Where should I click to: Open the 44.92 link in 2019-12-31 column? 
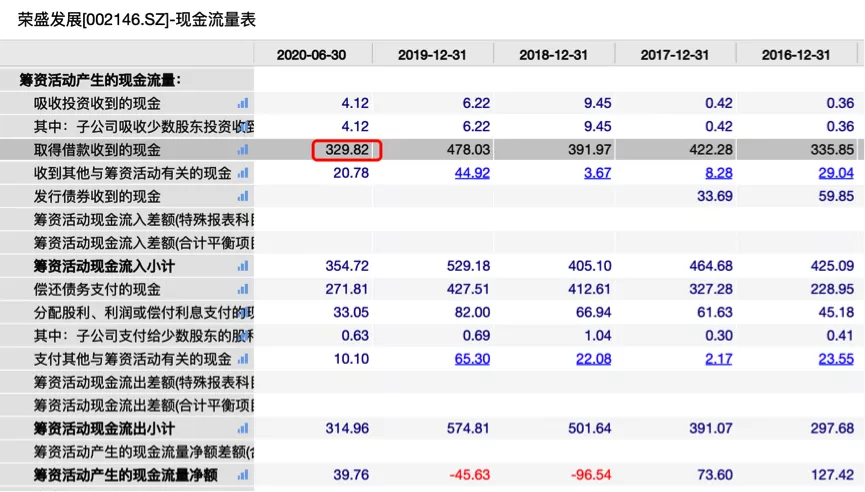pos(472,173)
